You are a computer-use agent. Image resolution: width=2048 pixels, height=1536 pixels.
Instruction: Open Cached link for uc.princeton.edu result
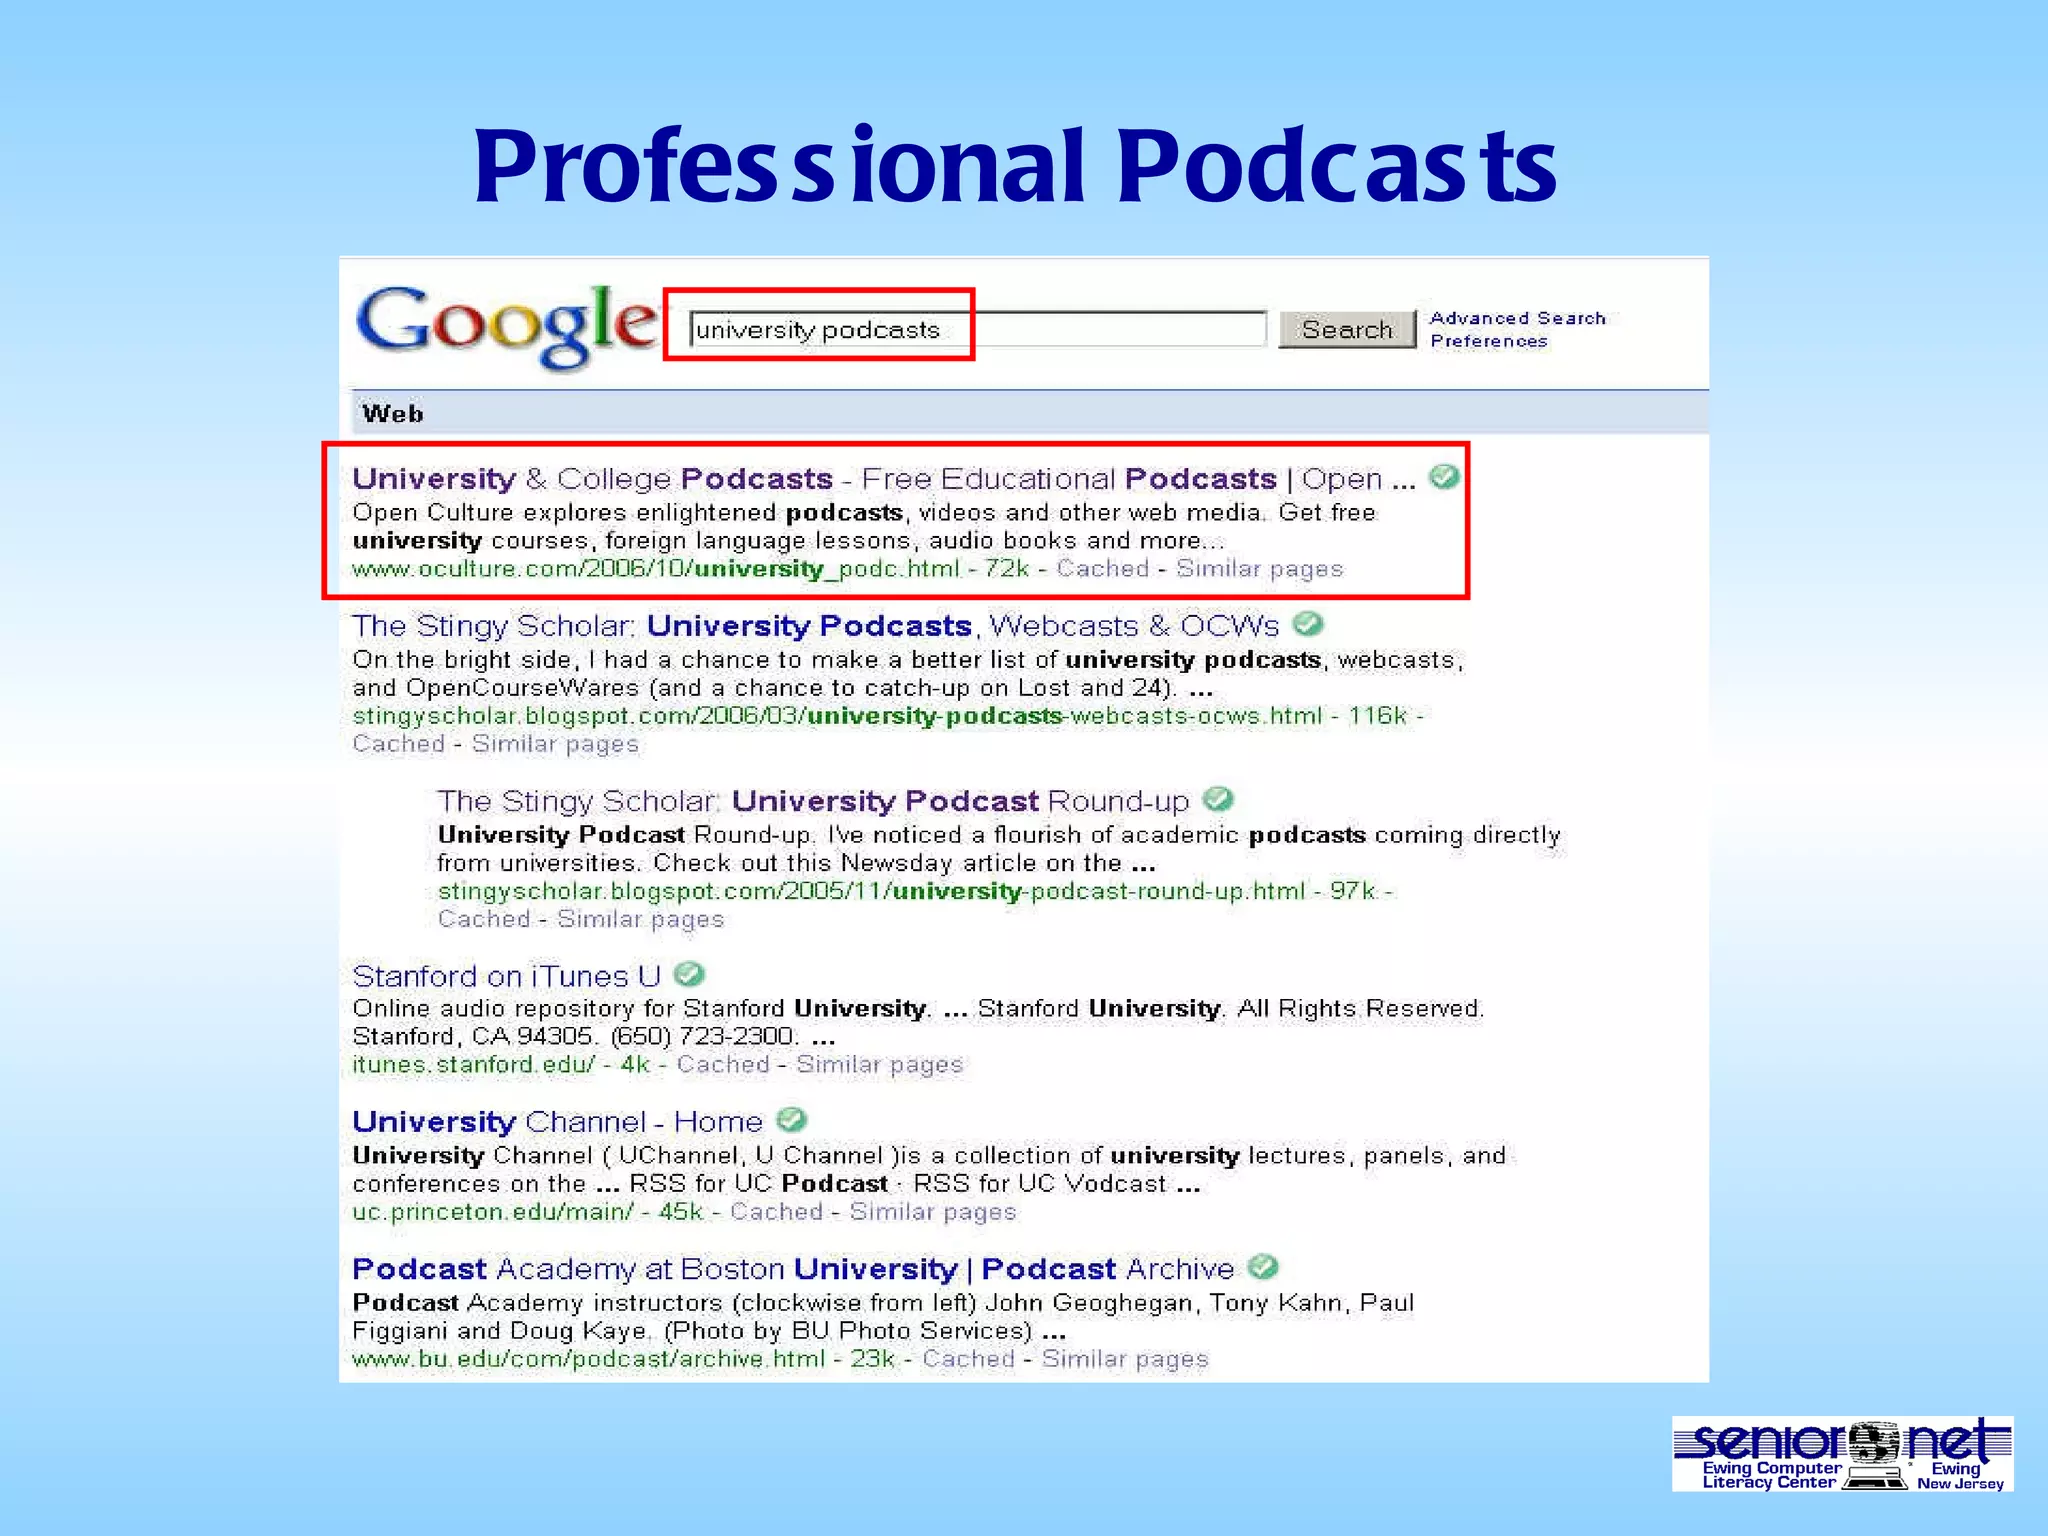click(776, 1212)
